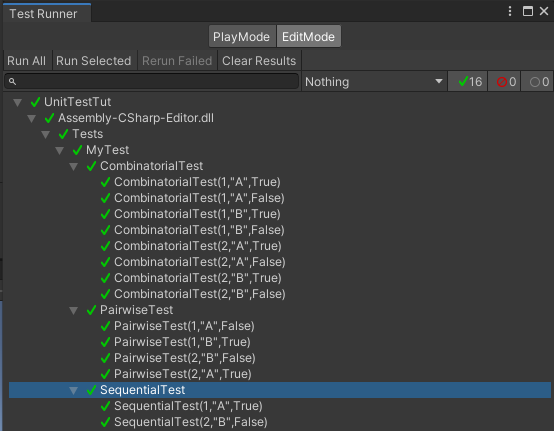This screenshot has width=554, height=431.
Task: Open the Nothing category dropdown
Action: [374, 82]
